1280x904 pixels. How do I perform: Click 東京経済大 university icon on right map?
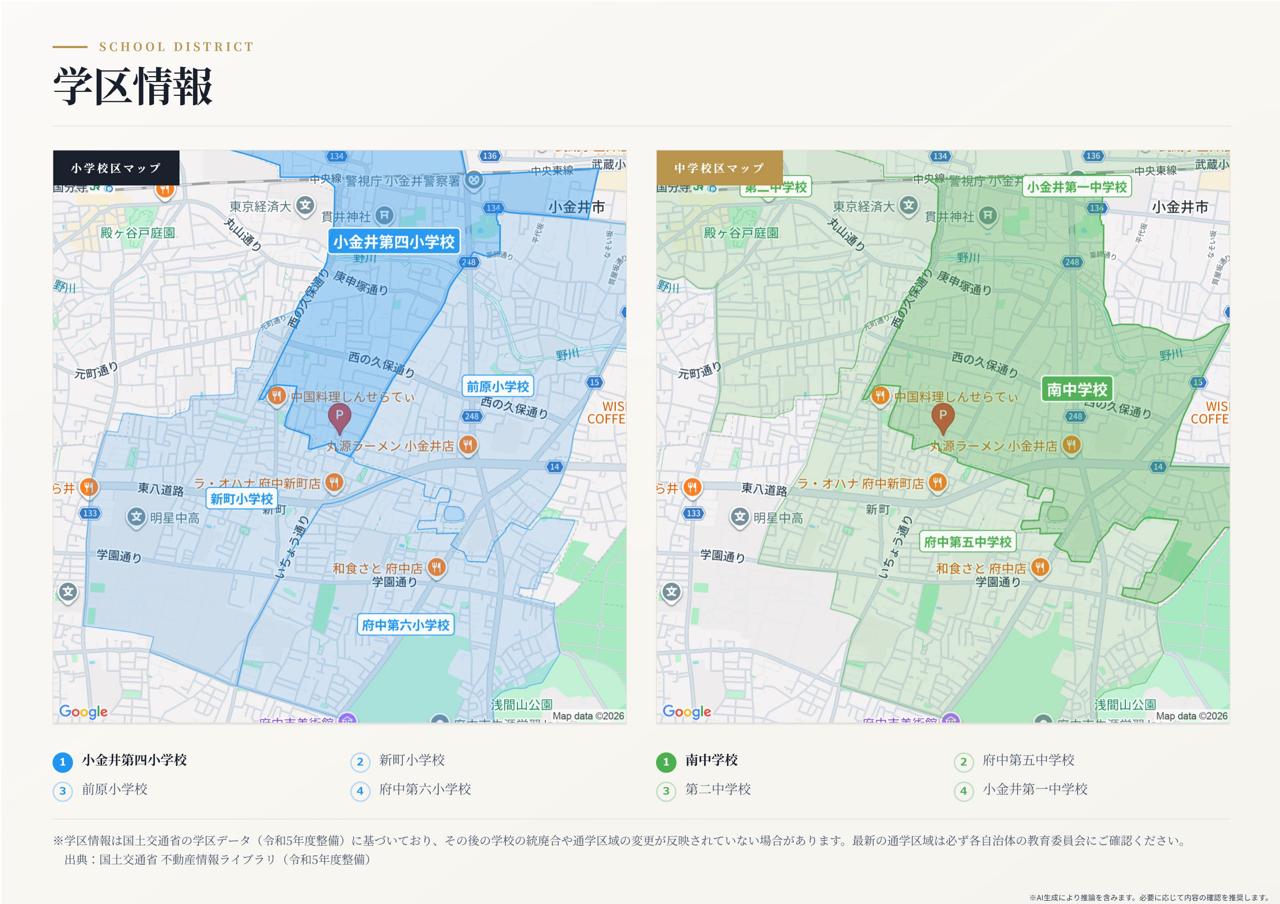tap(908, 206)
